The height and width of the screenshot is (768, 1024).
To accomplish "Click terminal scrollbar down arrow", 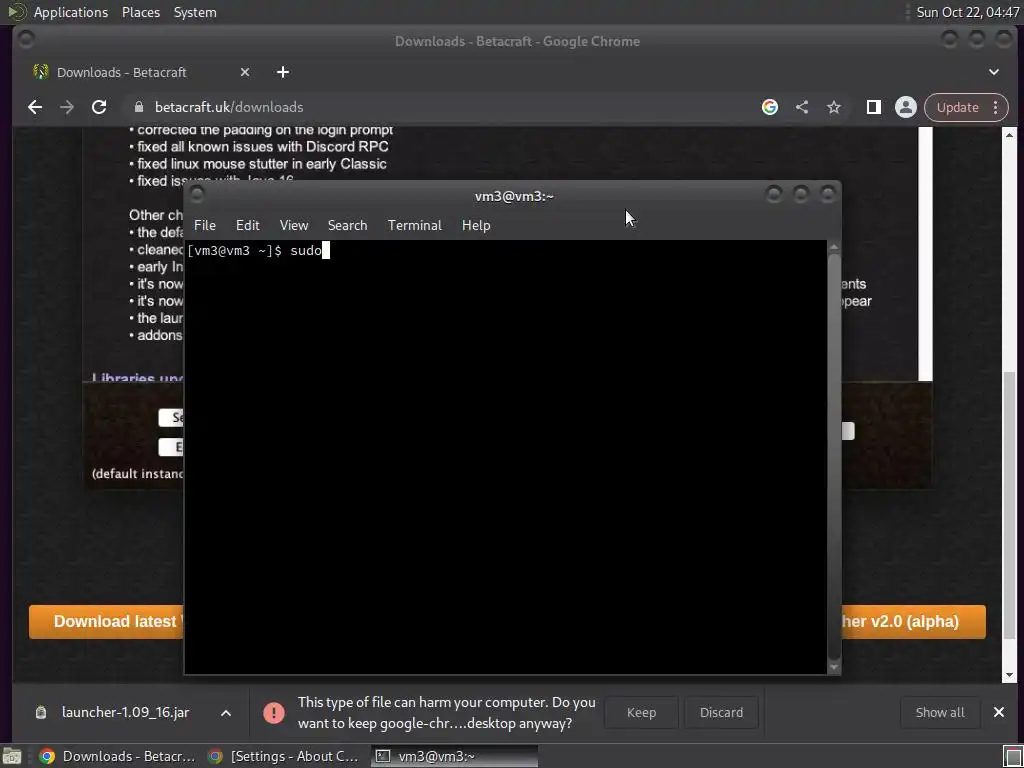I will coord(834,667).
